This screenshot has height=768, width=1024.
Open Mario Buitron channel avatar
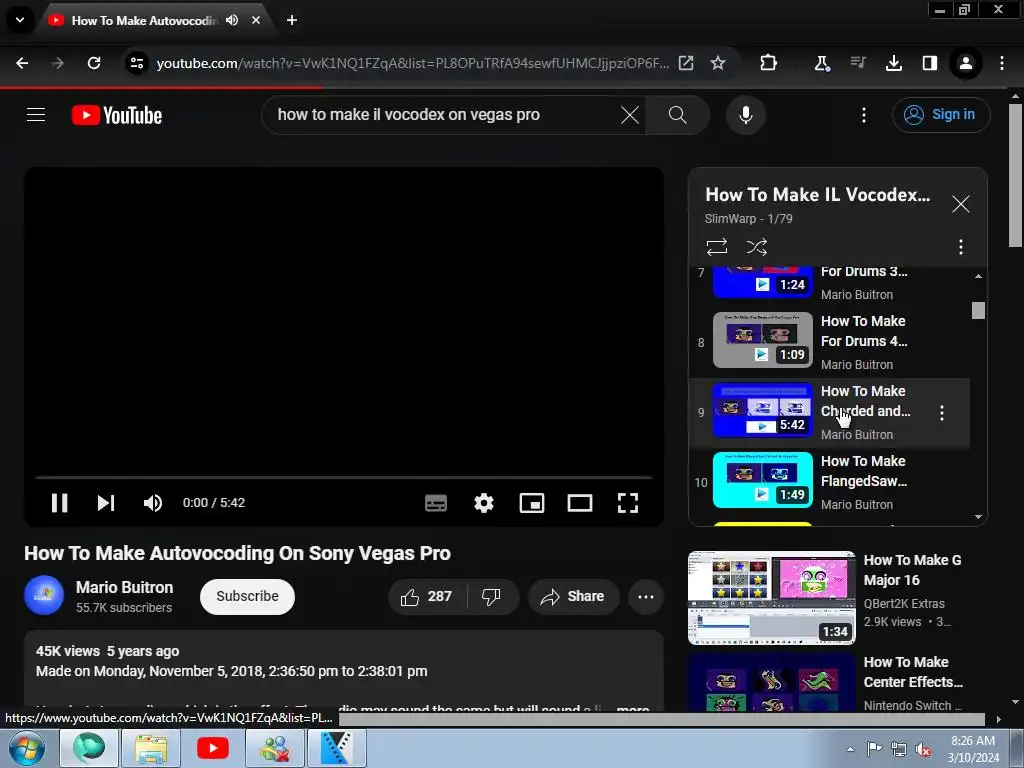[44, 596]
